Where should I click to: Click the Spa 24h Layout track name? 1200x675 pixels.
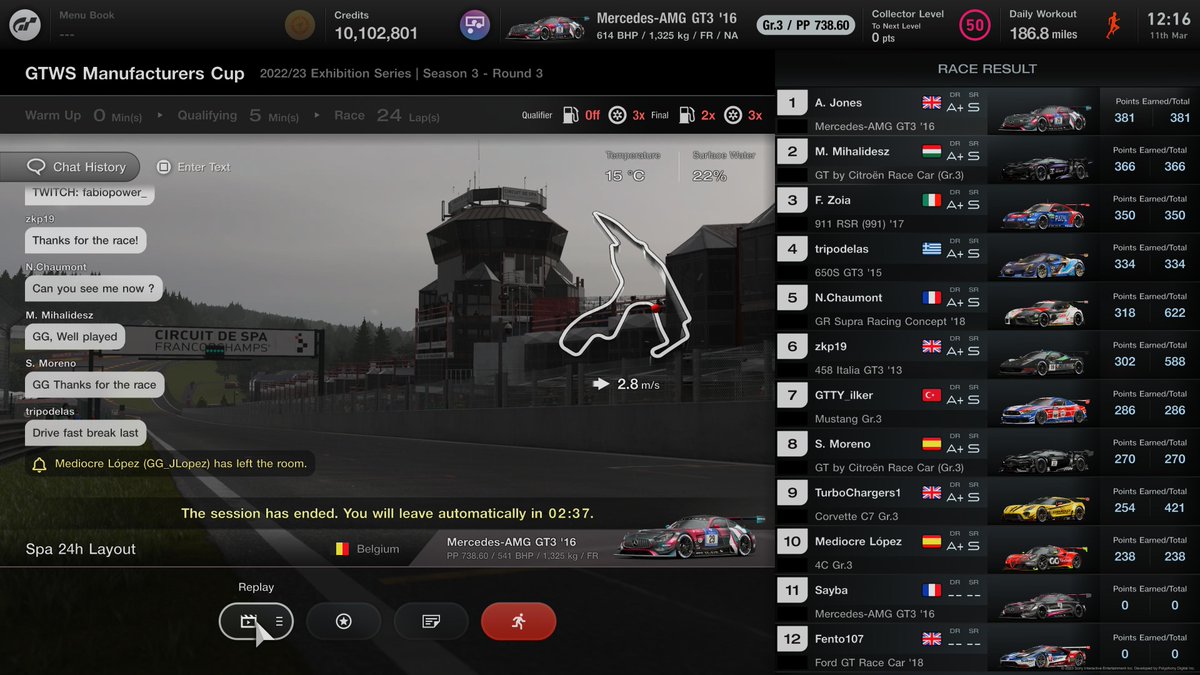pyautogui.click(x=81, y=549)
